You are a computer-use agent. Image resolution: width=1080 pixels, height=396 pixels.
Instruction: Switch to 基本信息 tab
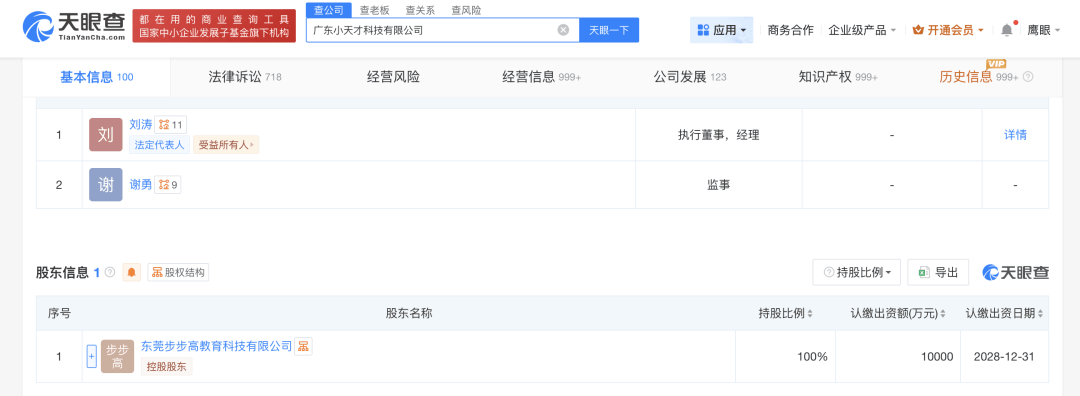[96, 77]
